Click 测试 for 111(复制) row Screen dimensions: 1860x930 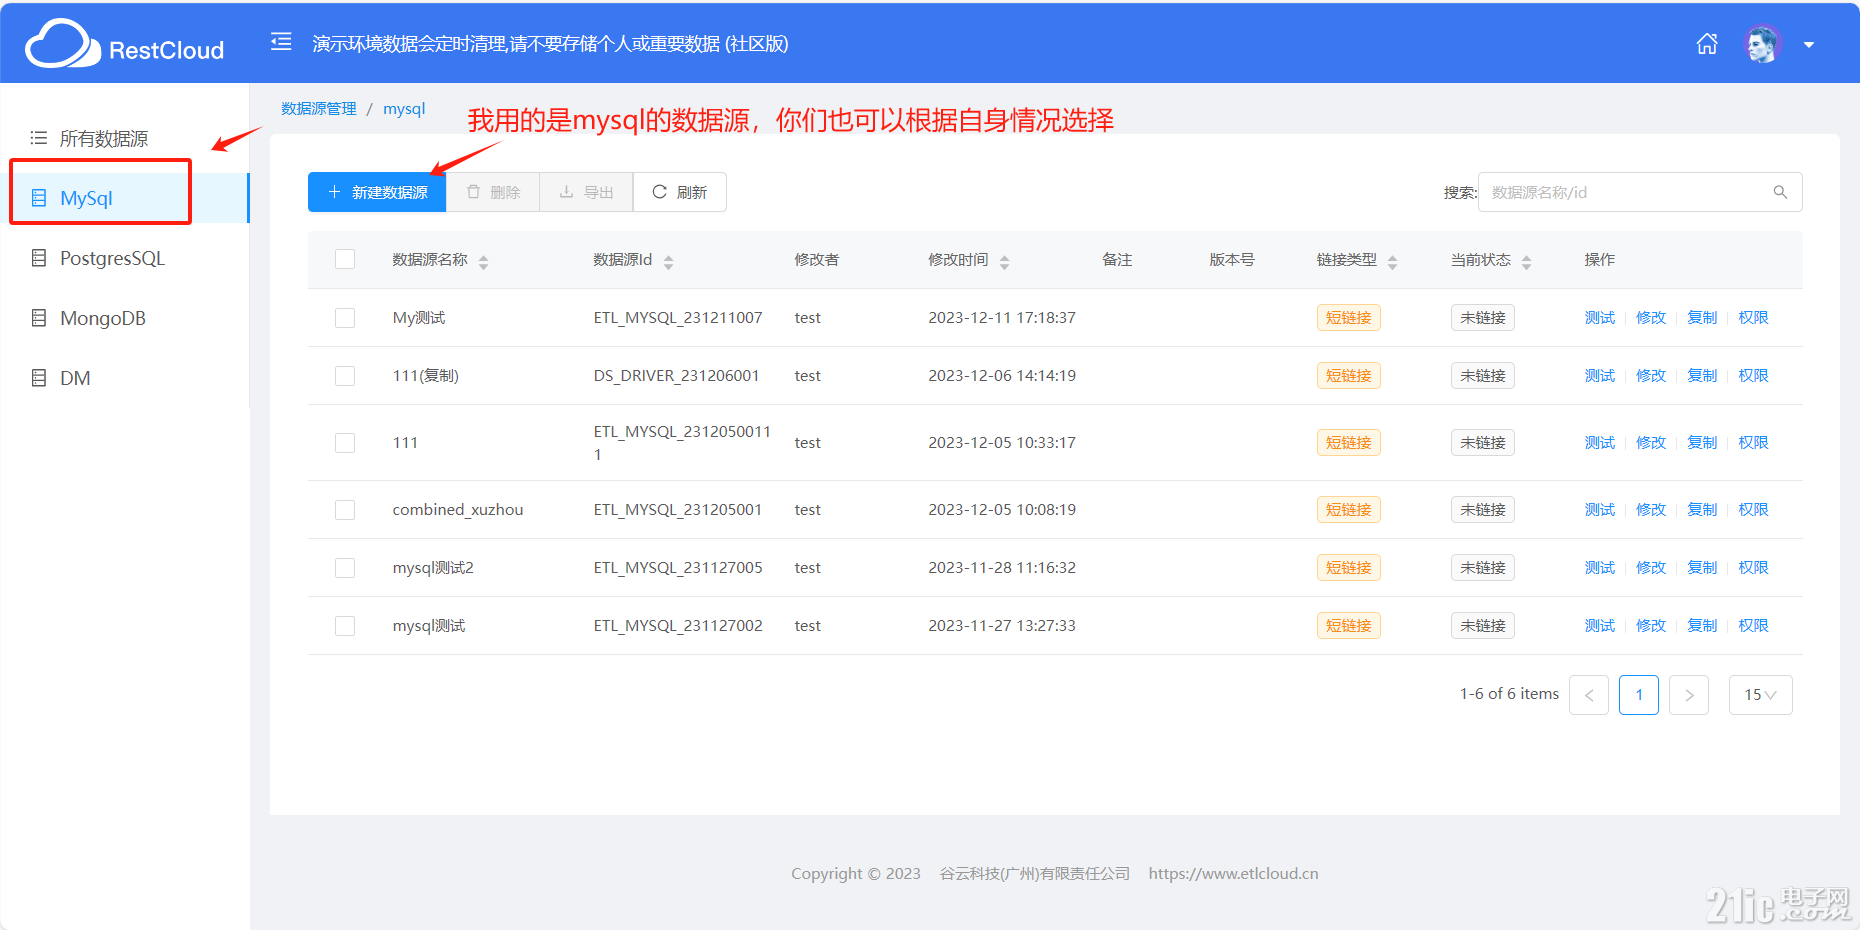(x=1600, y=375)
